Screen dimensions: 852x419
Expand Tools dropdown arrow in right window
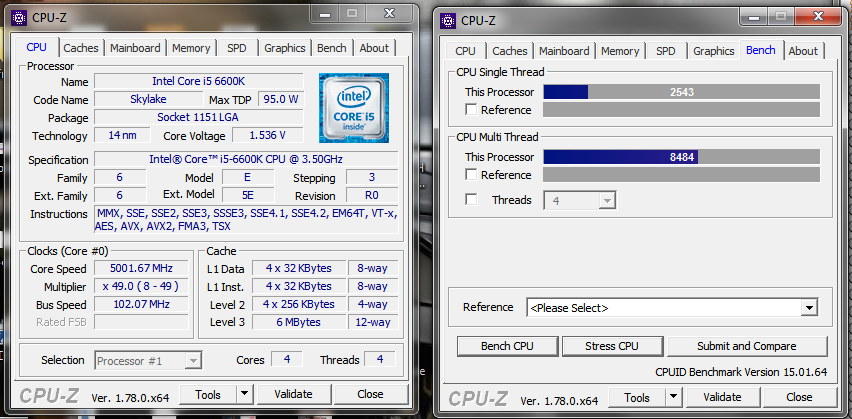pos(674,397)
